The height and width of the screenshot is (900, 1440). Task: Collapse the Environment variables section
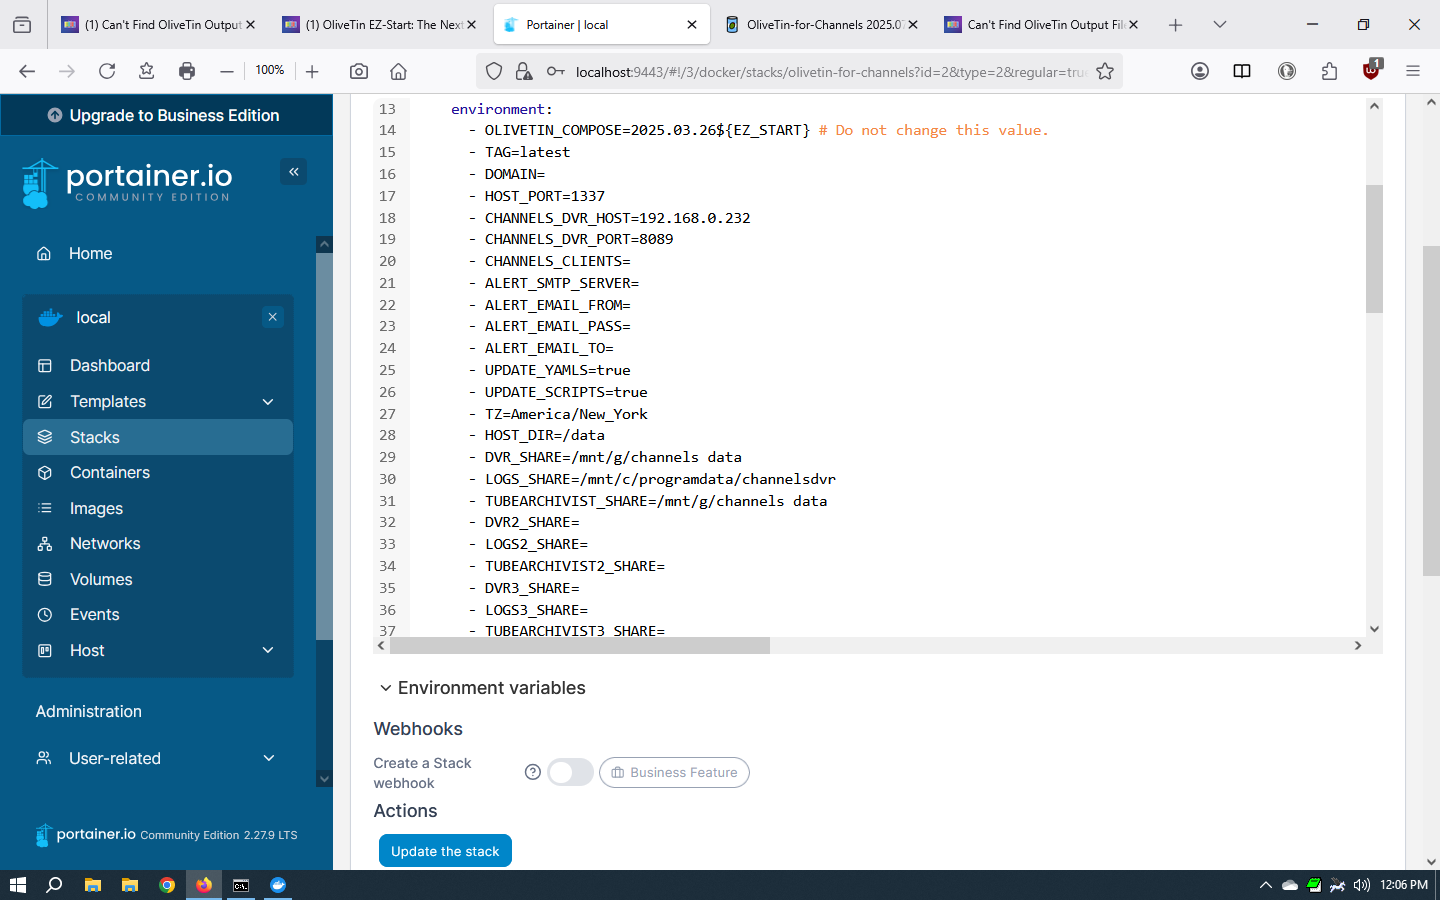click(x=385, y=688)
